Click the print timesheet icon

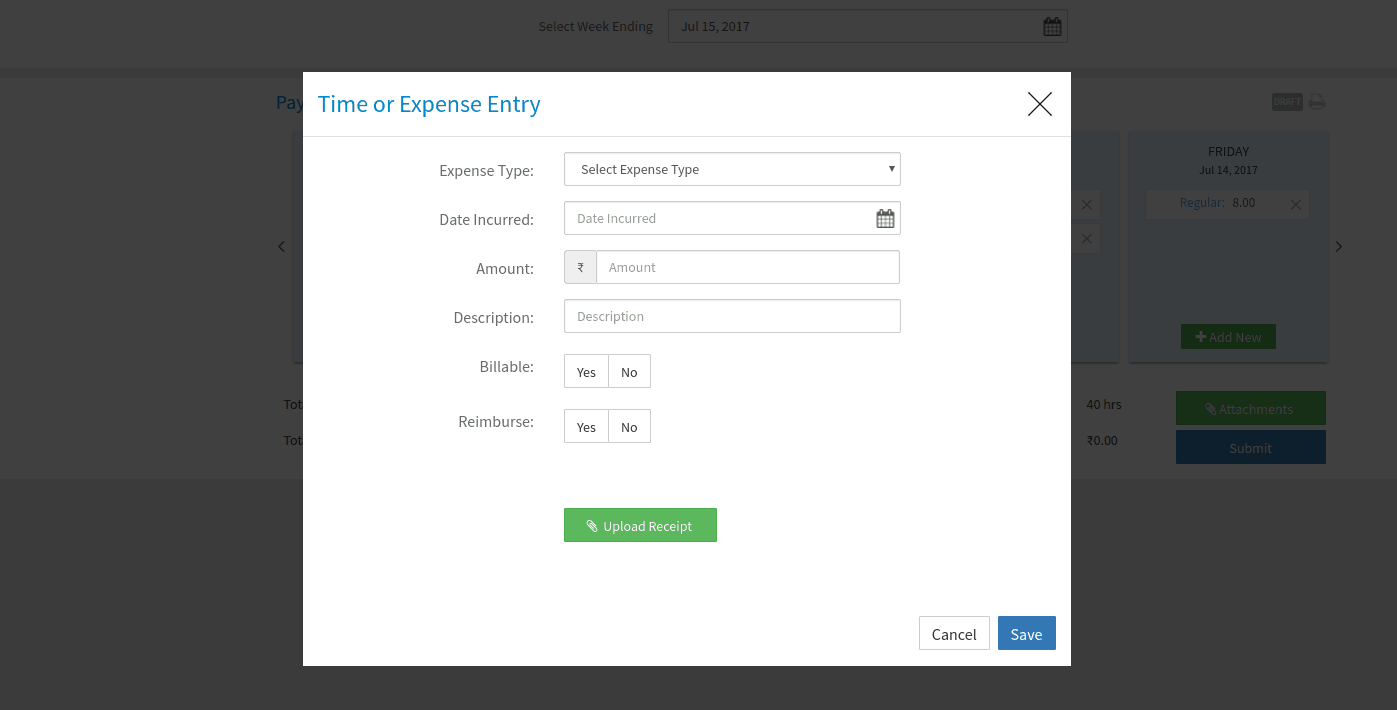click(1317, 102)
